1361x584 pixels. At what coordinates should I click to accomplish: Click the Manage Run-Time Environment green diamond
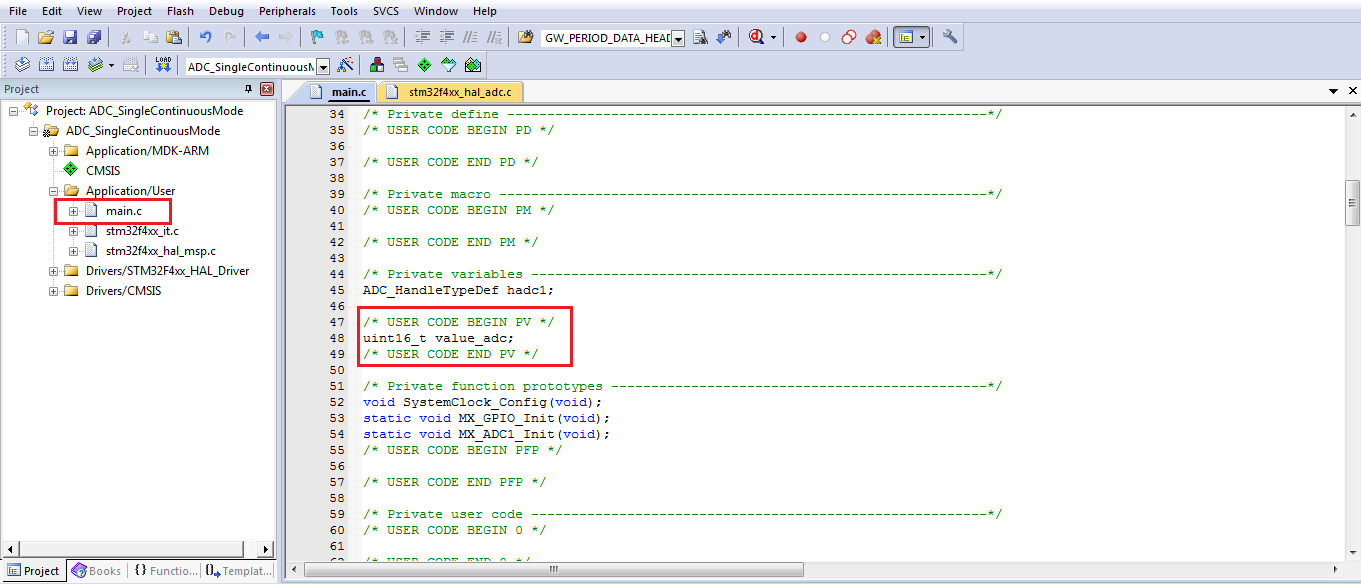click(424, 65)
